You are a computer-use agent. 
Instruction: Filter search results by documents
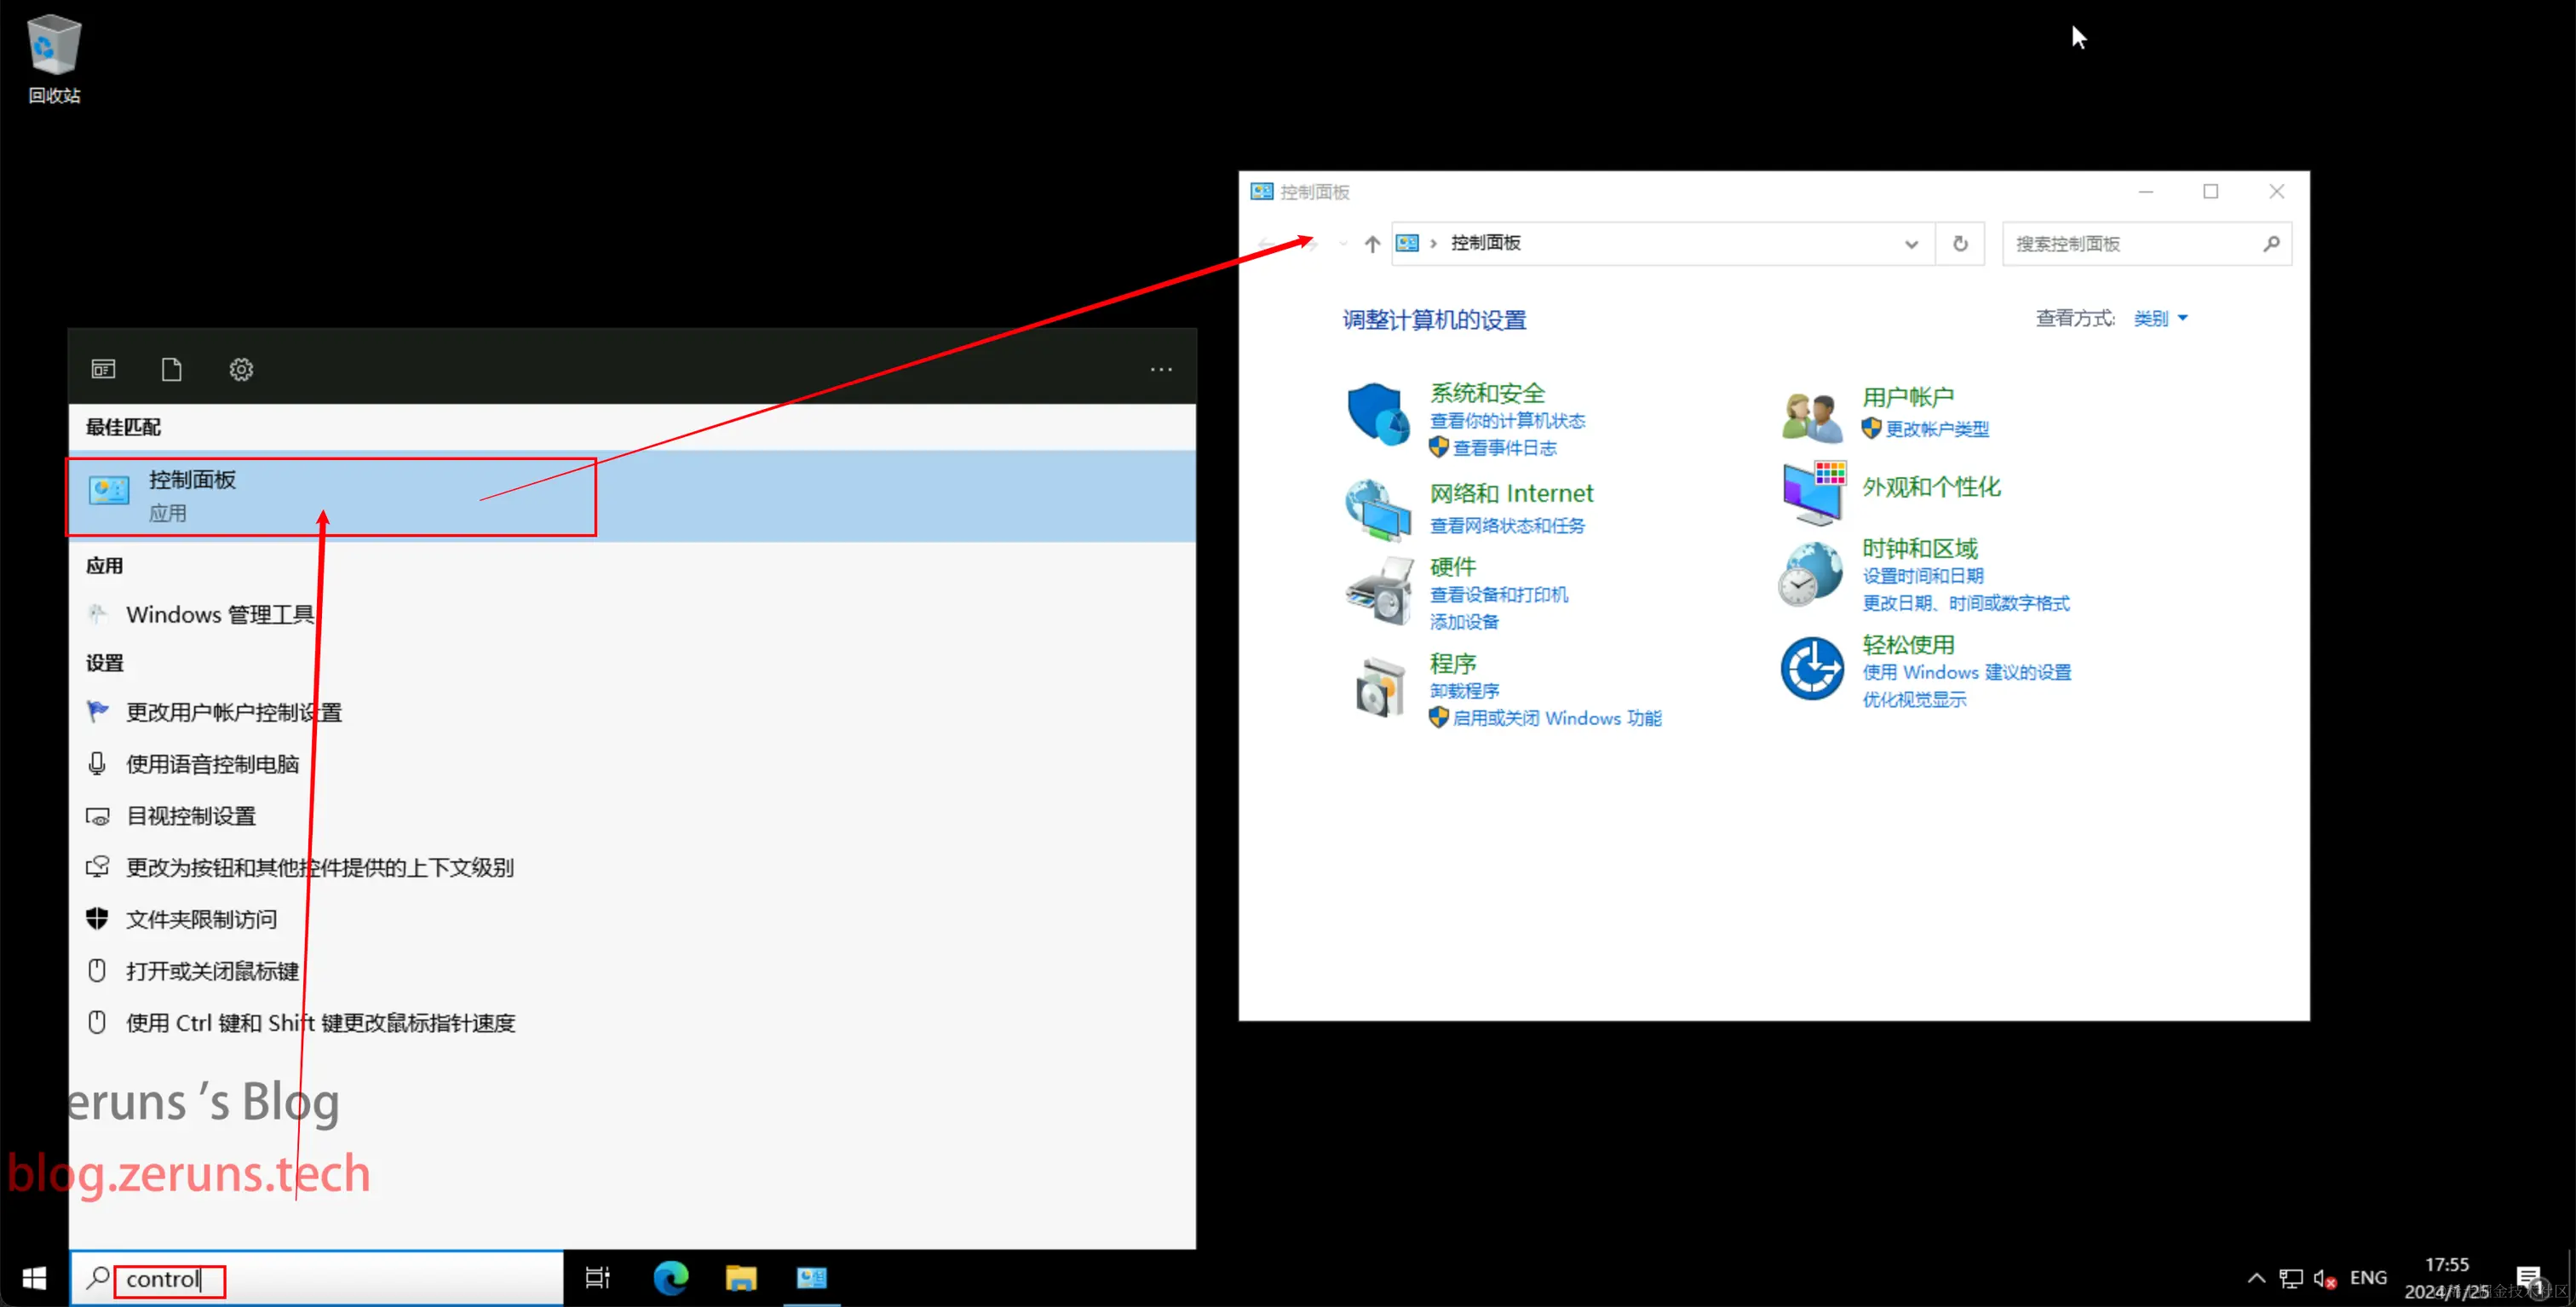171,370
